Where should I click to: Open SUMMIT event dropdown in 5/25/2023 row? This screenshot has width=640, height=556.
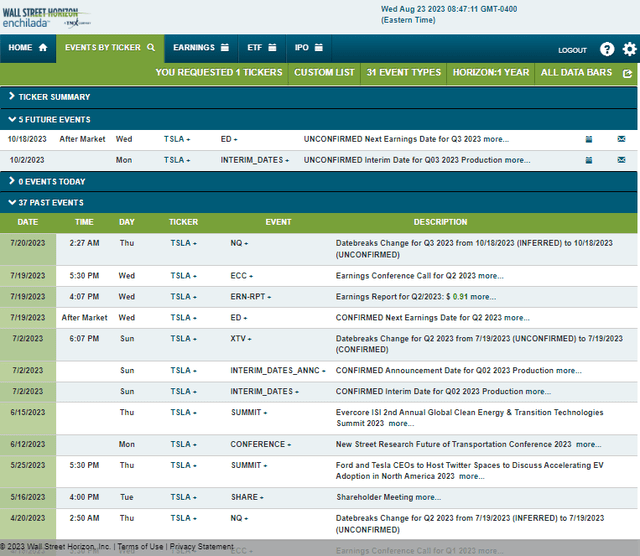249,465
